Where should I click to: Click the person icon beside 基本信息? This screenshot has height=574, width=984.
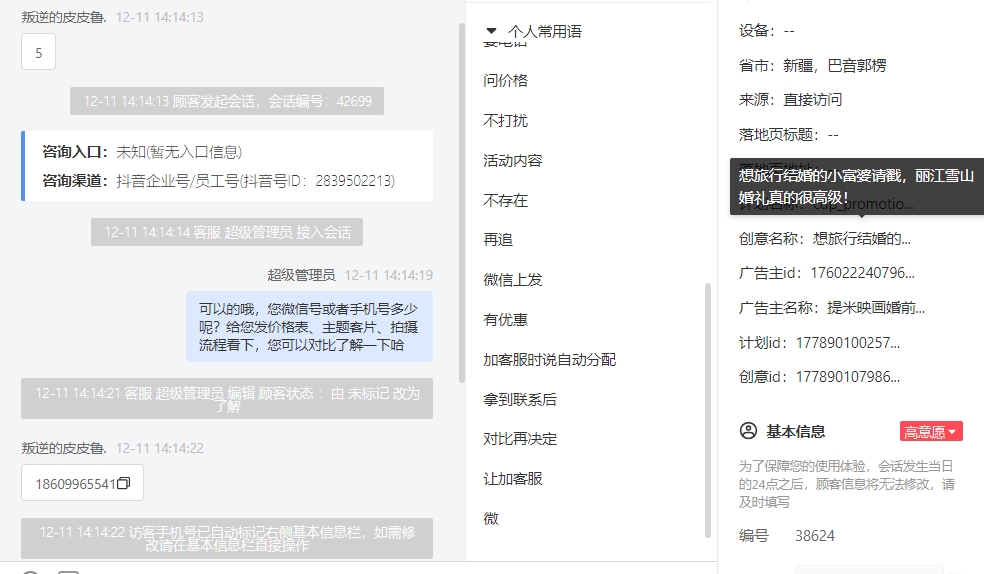pyautogui.click(x=748, y=431)
